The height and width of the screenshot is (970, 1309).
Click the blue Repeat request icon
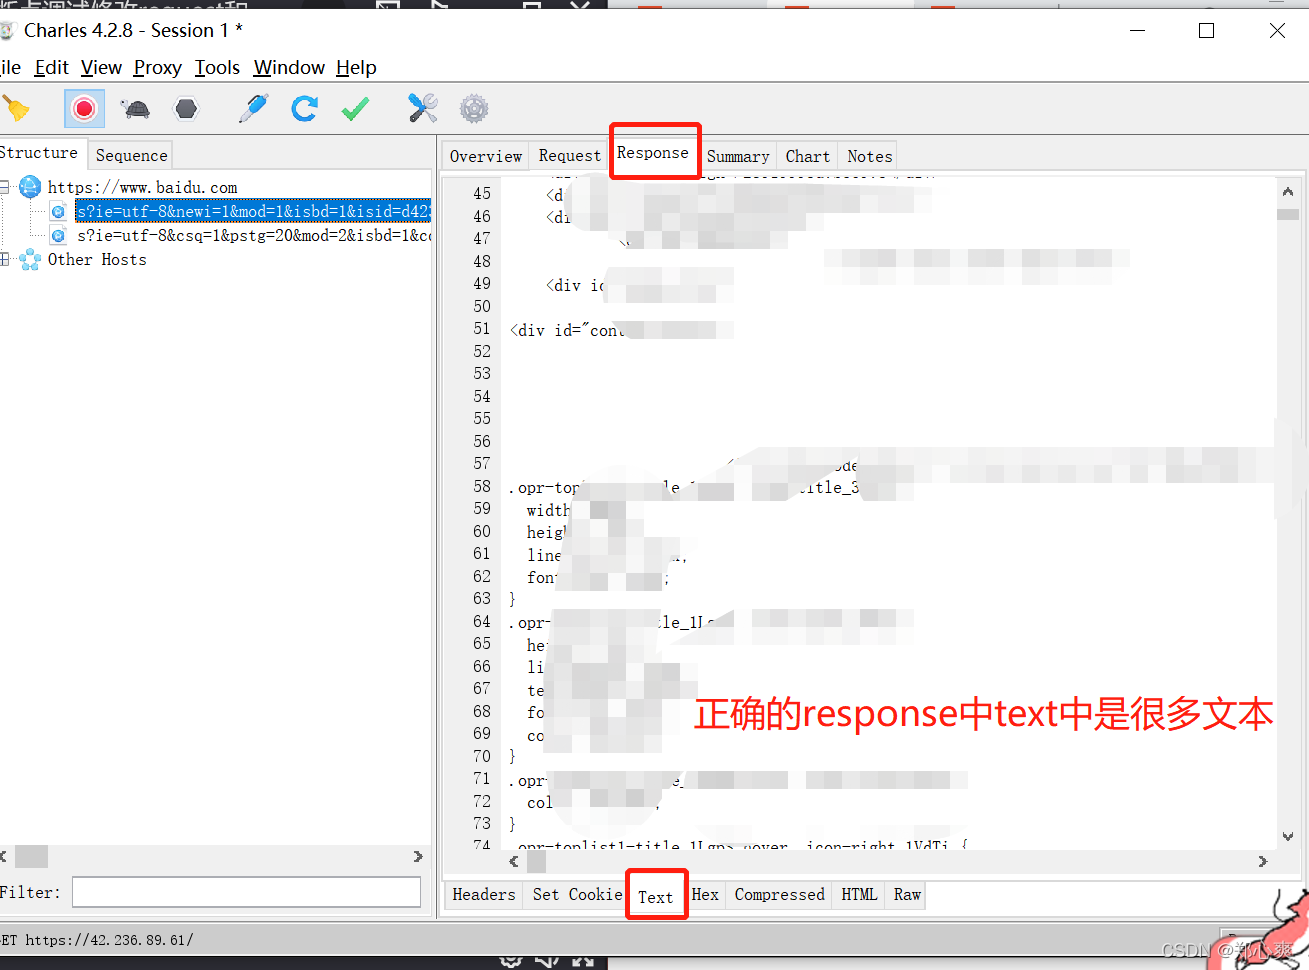(x=305, y=108)
